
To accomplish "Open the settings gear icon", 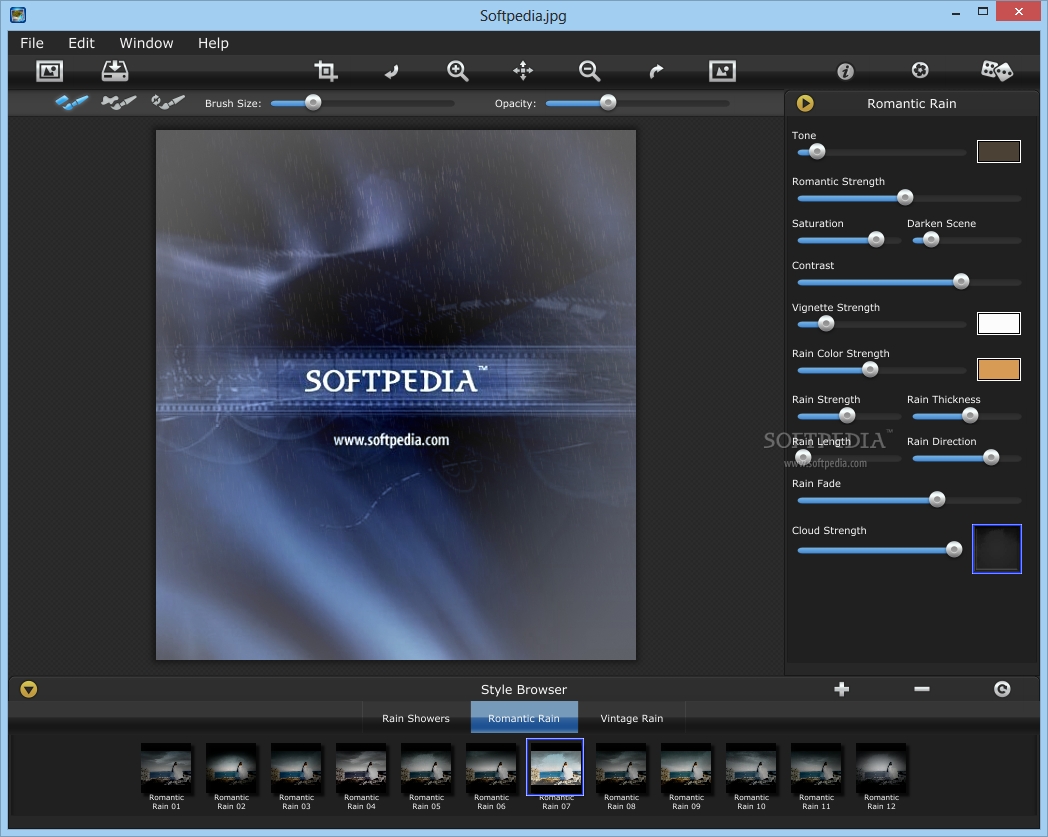I will point(920,70).
